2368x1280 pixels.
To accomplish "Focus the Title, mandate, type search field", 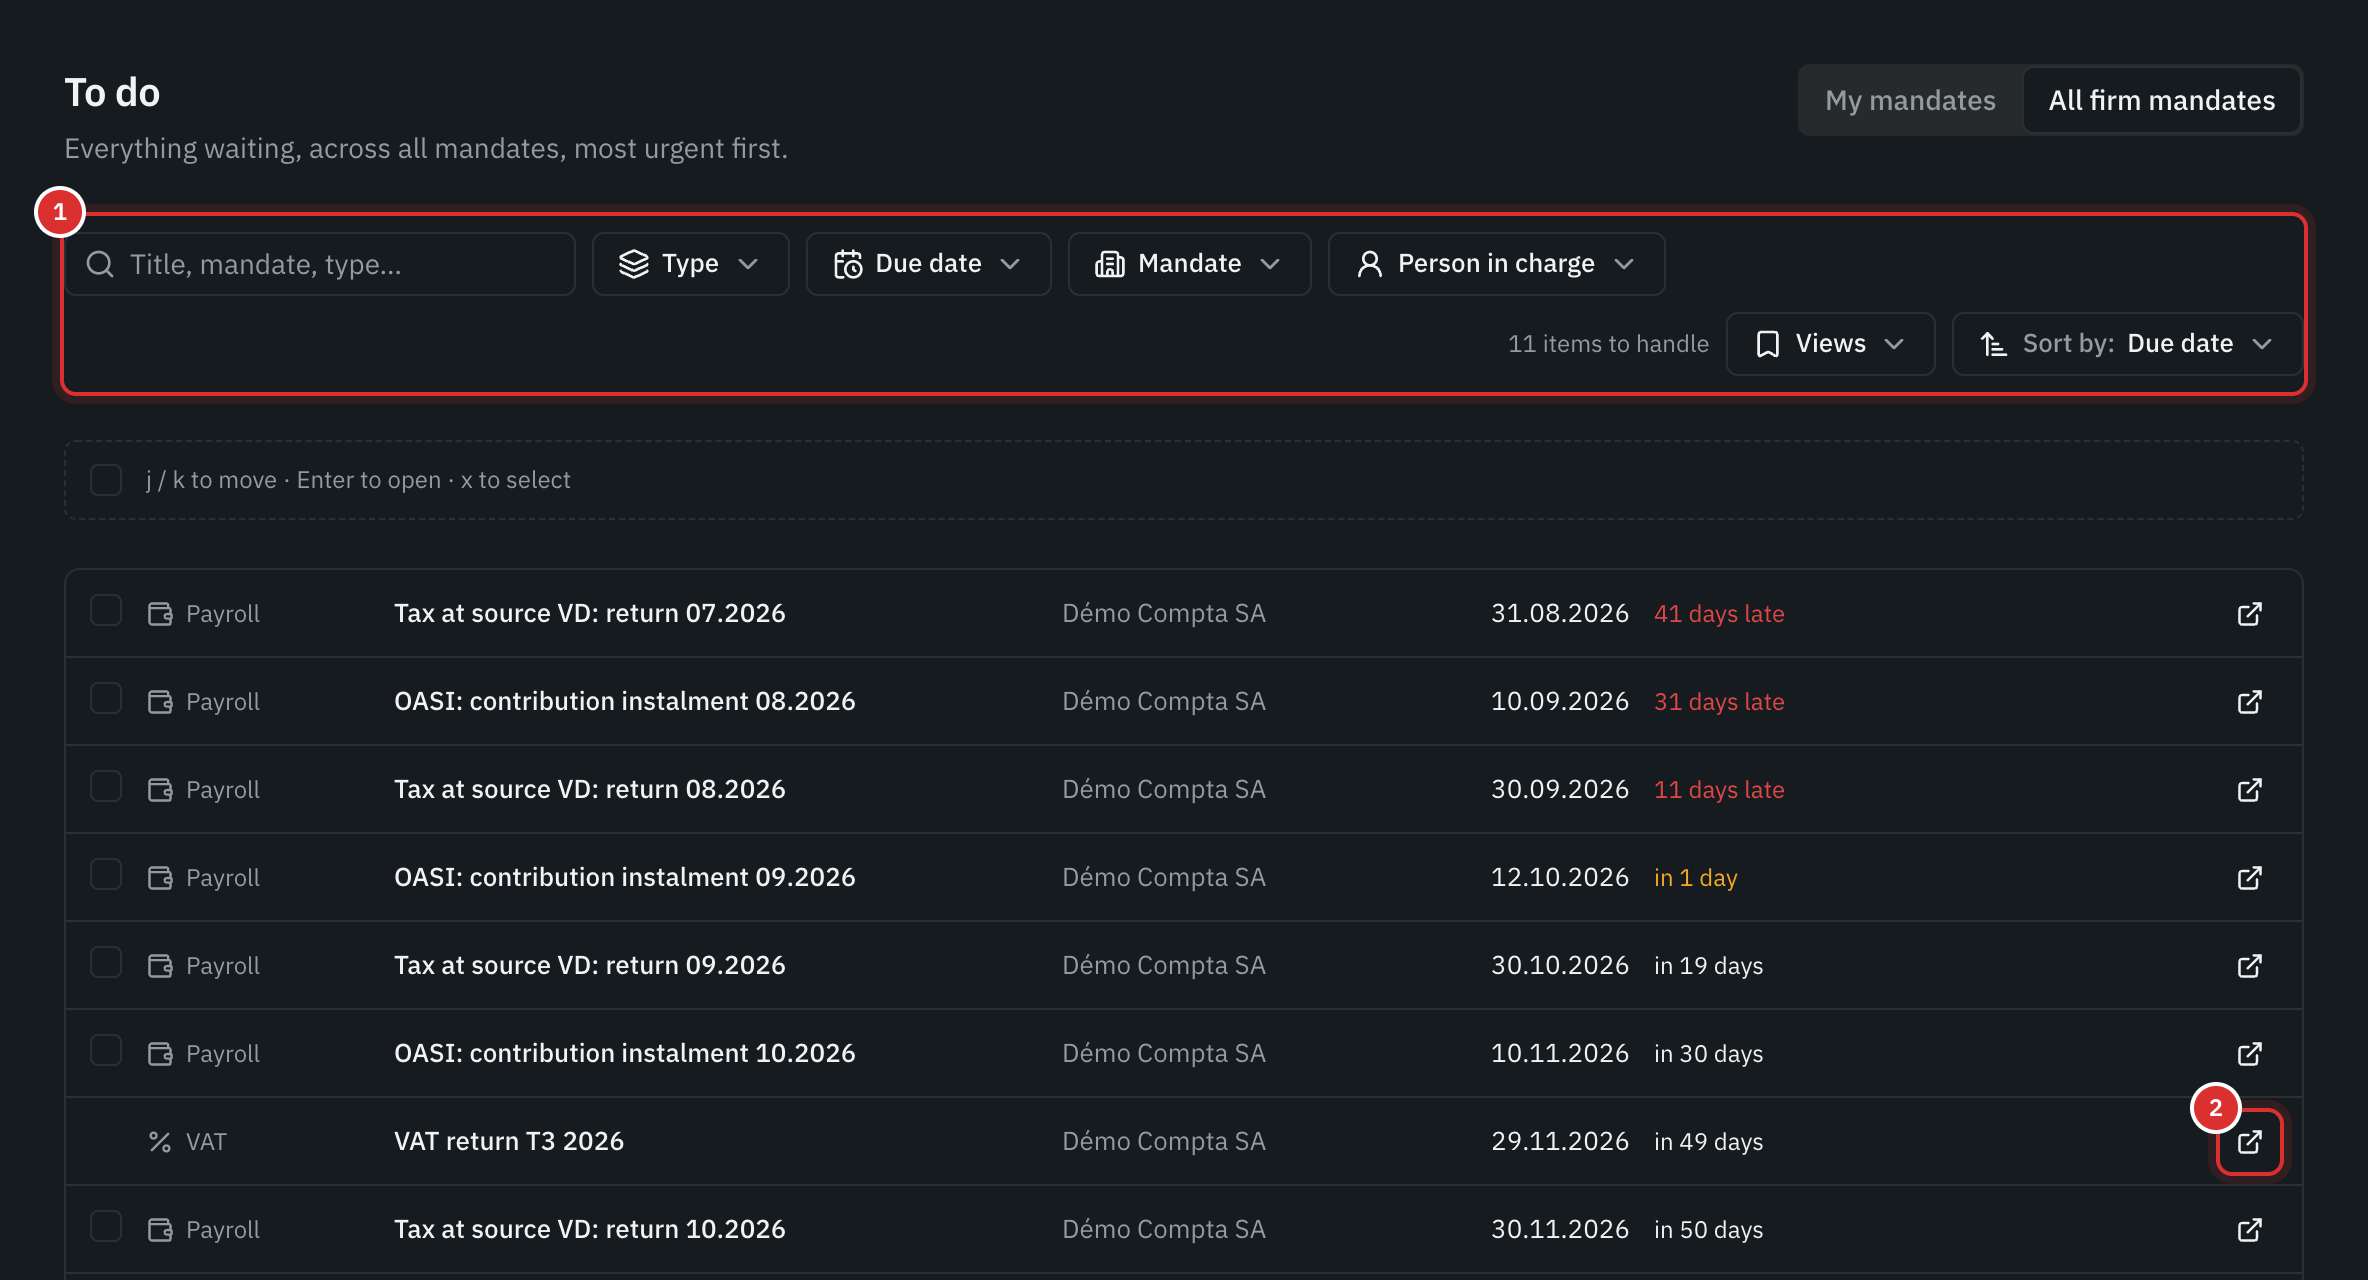I will point(320,264).
